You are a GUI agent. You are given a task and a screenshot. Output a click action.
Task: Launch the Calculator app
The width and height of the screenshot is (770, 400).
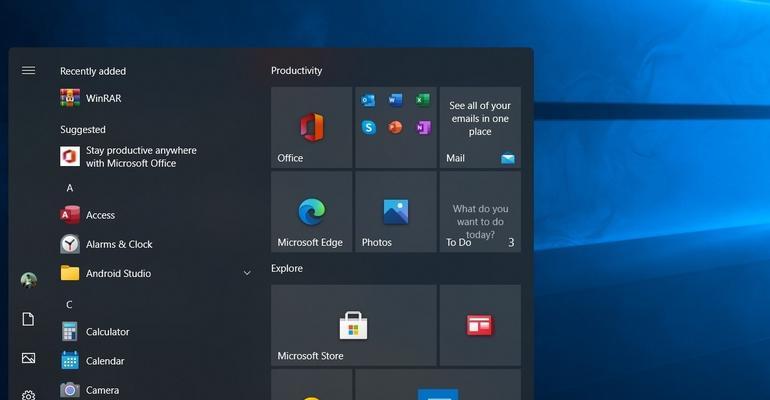click(x=157, y=332)
